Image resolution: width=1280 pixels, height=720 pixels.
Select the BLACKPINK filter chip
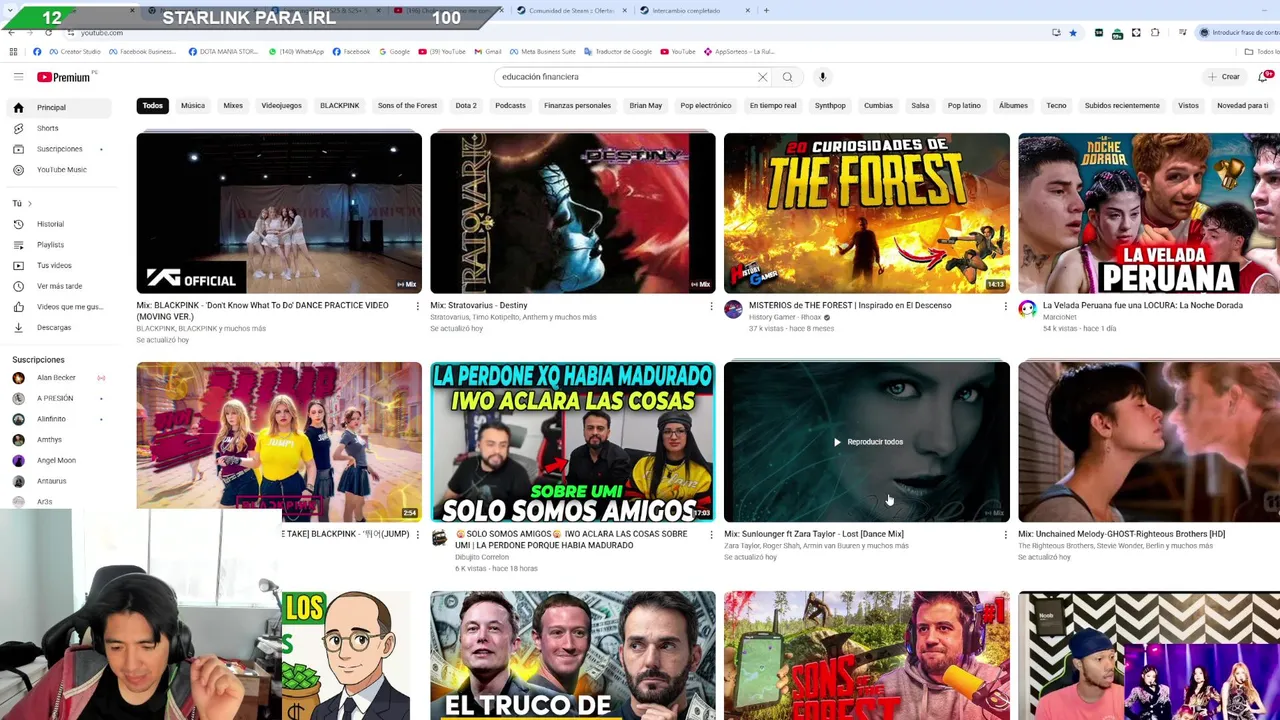pyautogui.click(x=339, y=105)
